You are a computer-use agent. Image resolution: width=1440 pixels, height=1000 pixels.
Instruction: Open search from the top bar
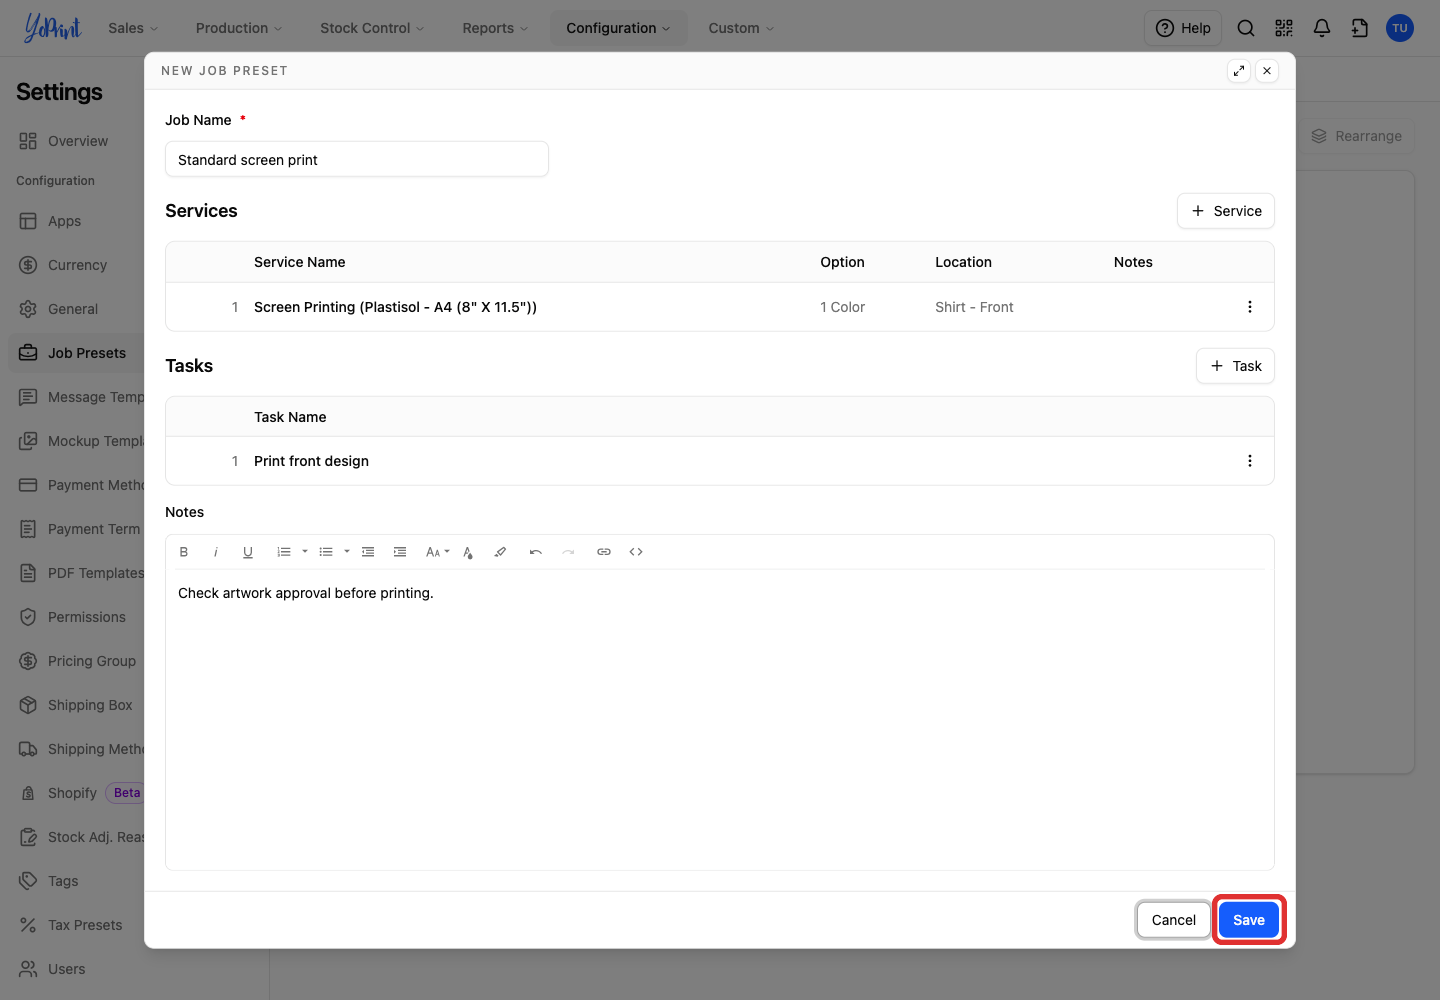tap(1246, 28)
